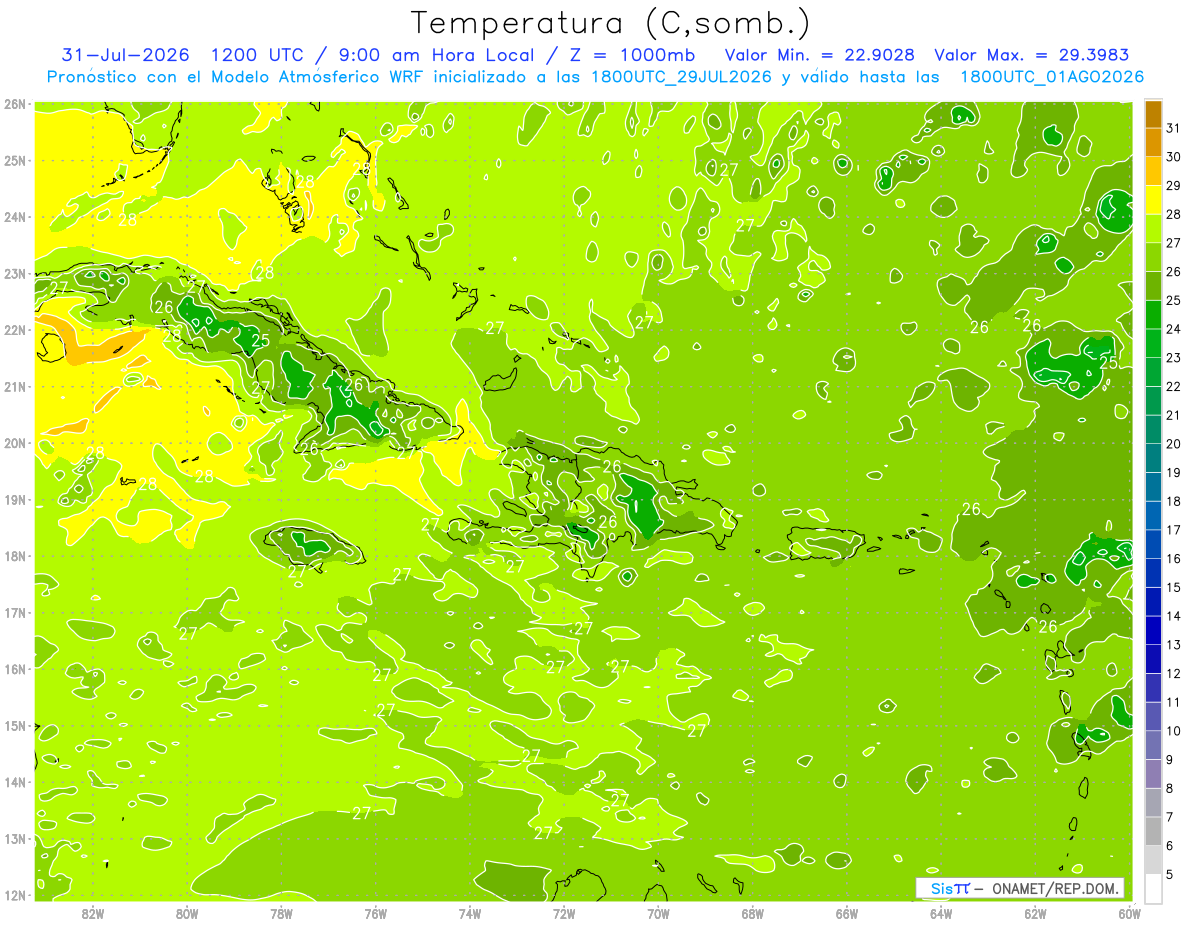Click the "1200 UTC" time label
The height and width of the screenshot is (927, 1200).
tap(260, 54)
